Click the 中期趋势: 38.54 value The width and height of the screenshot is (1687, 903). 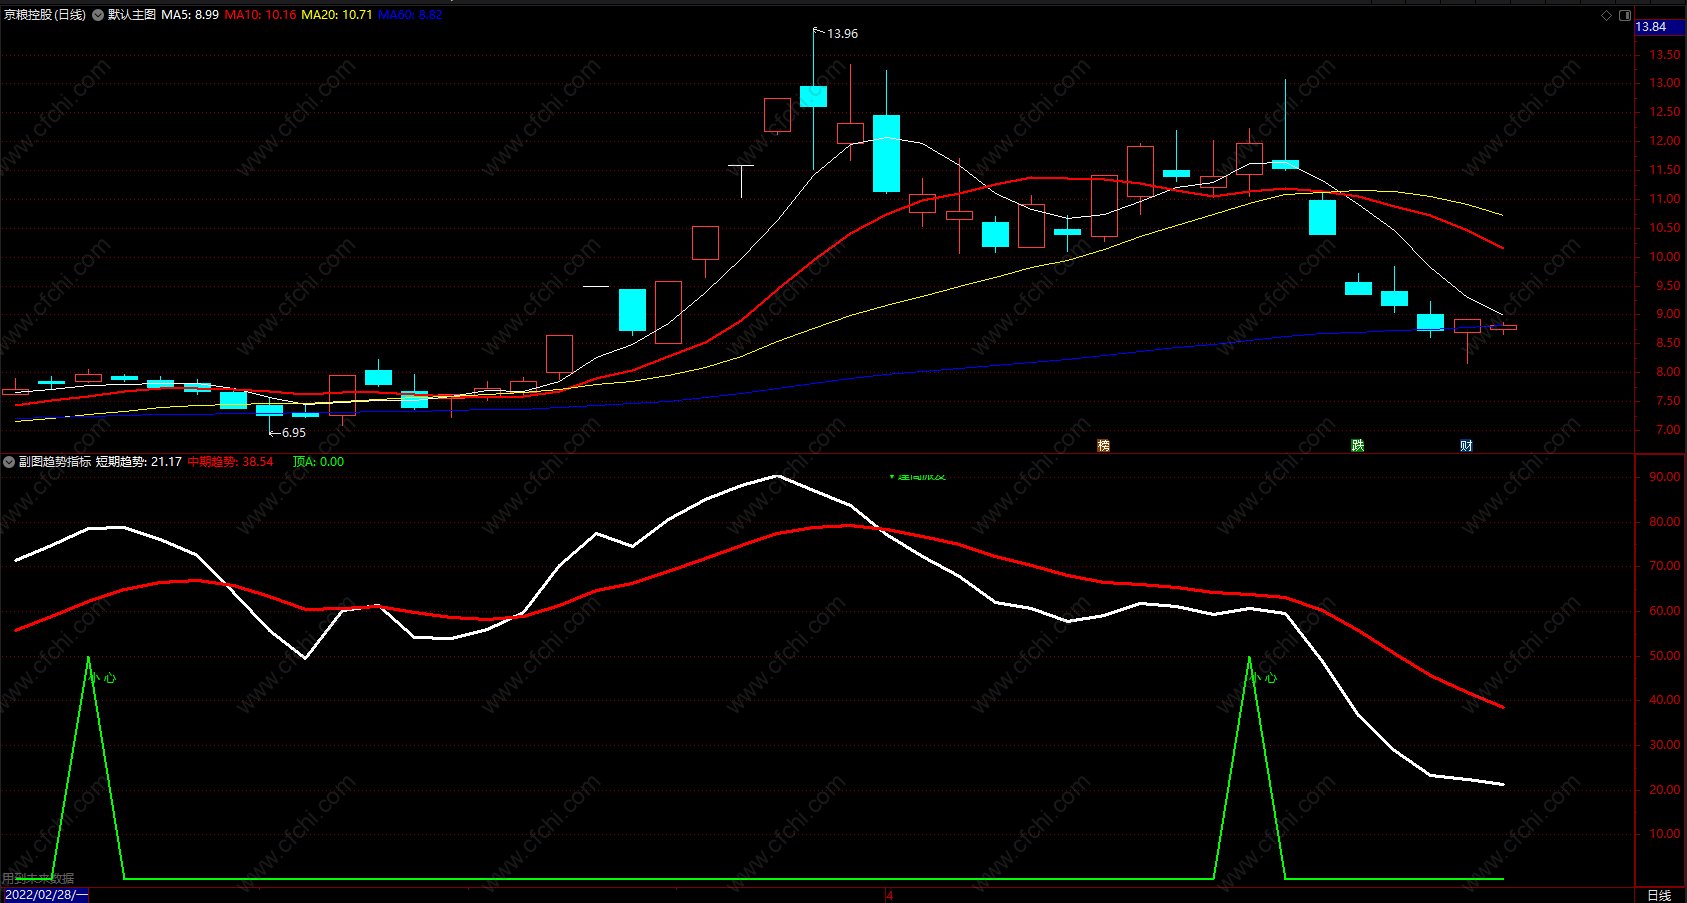230,462
